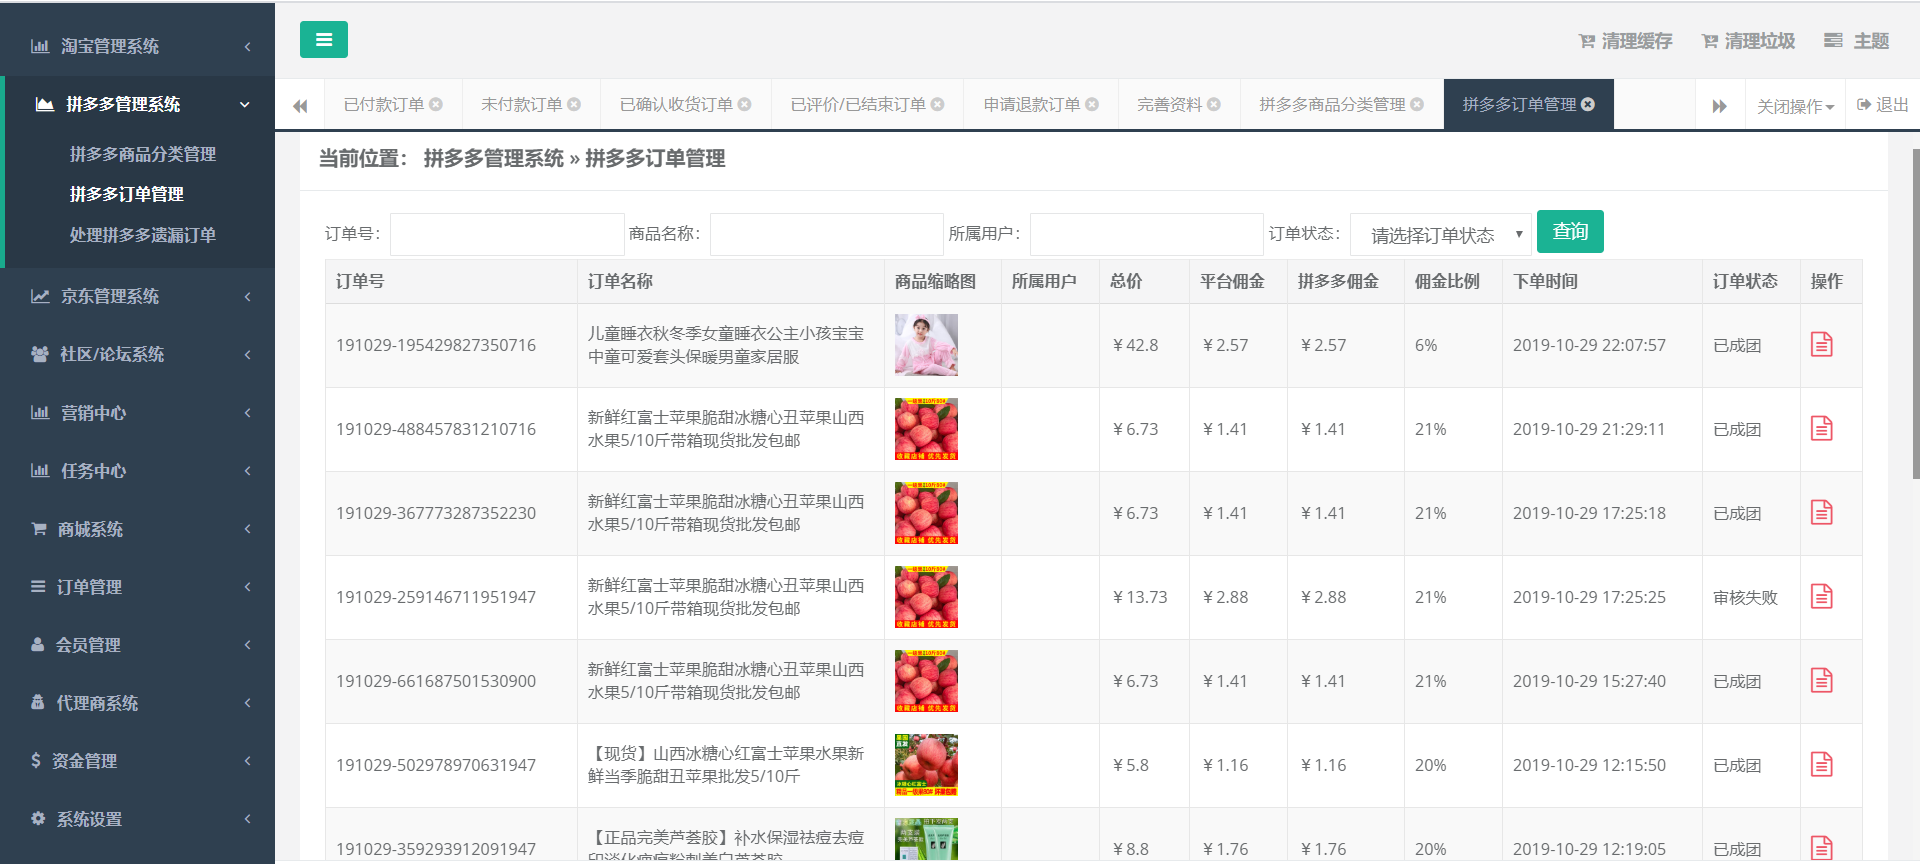The width and height of the screenshot is (1920, 864).
Task: Focus the 所属用户 input field
Action: click(x=1147, y=234)
